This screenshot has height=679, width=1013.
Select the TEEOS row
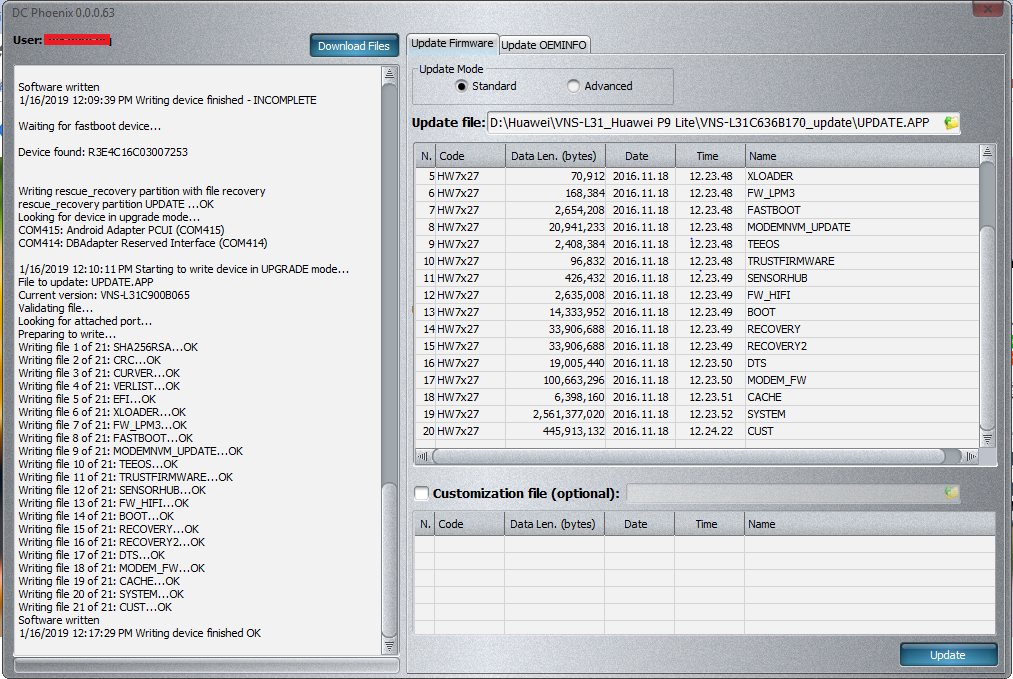click(698, 244)
